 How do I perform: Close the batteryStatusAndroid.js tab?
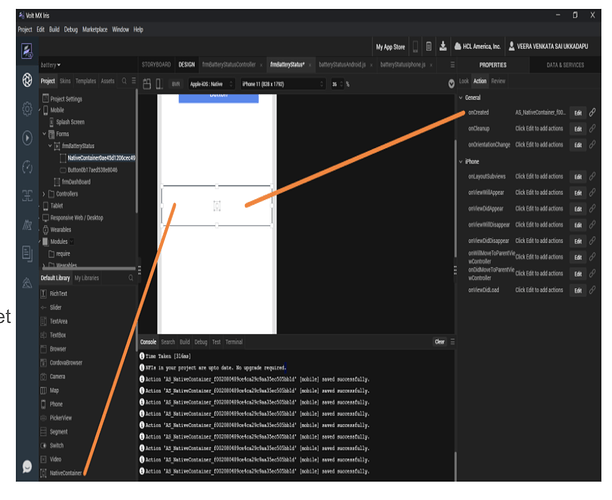(x=371, y=65)
